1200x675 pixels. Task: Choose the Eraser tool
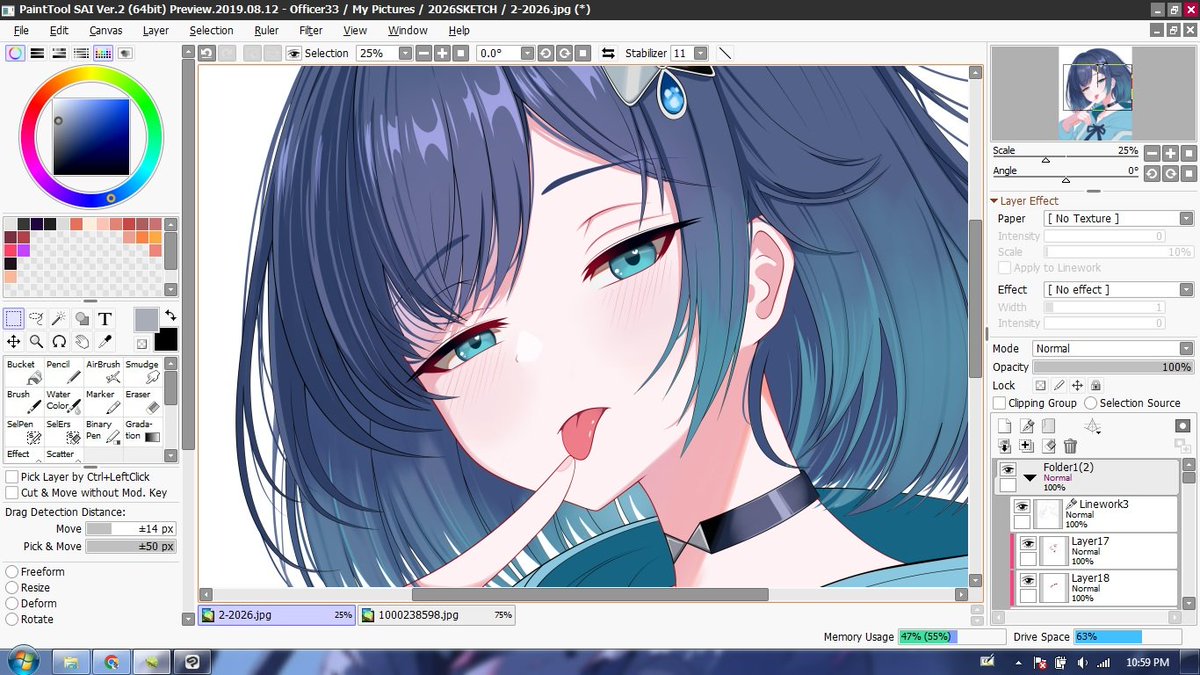point(142,401)
